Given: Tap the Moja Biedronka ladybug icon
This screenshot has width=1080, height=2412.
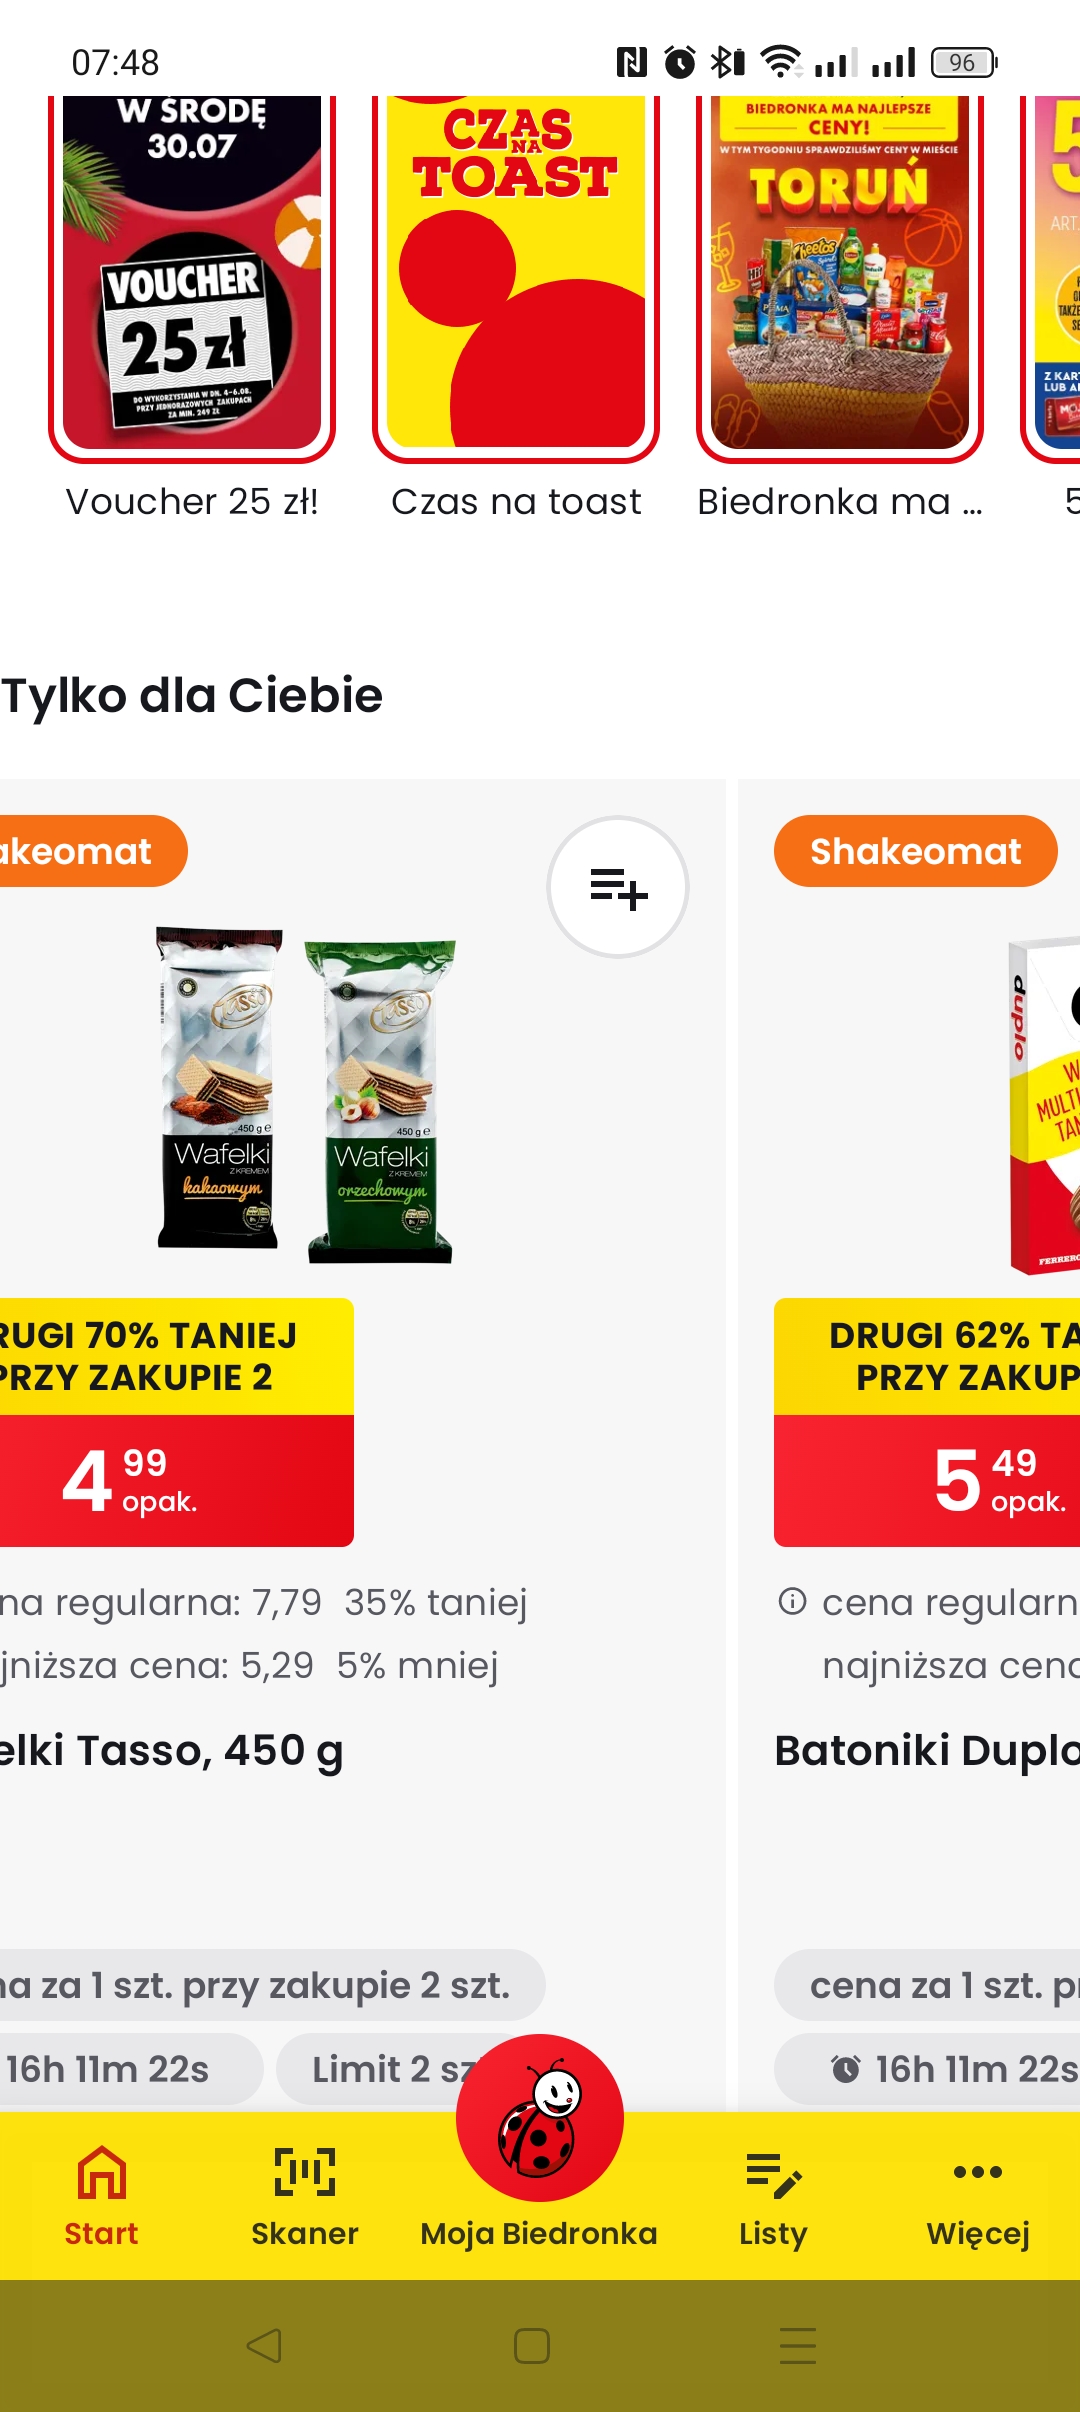Looking at the screenshot, I should coord(539,2120).
